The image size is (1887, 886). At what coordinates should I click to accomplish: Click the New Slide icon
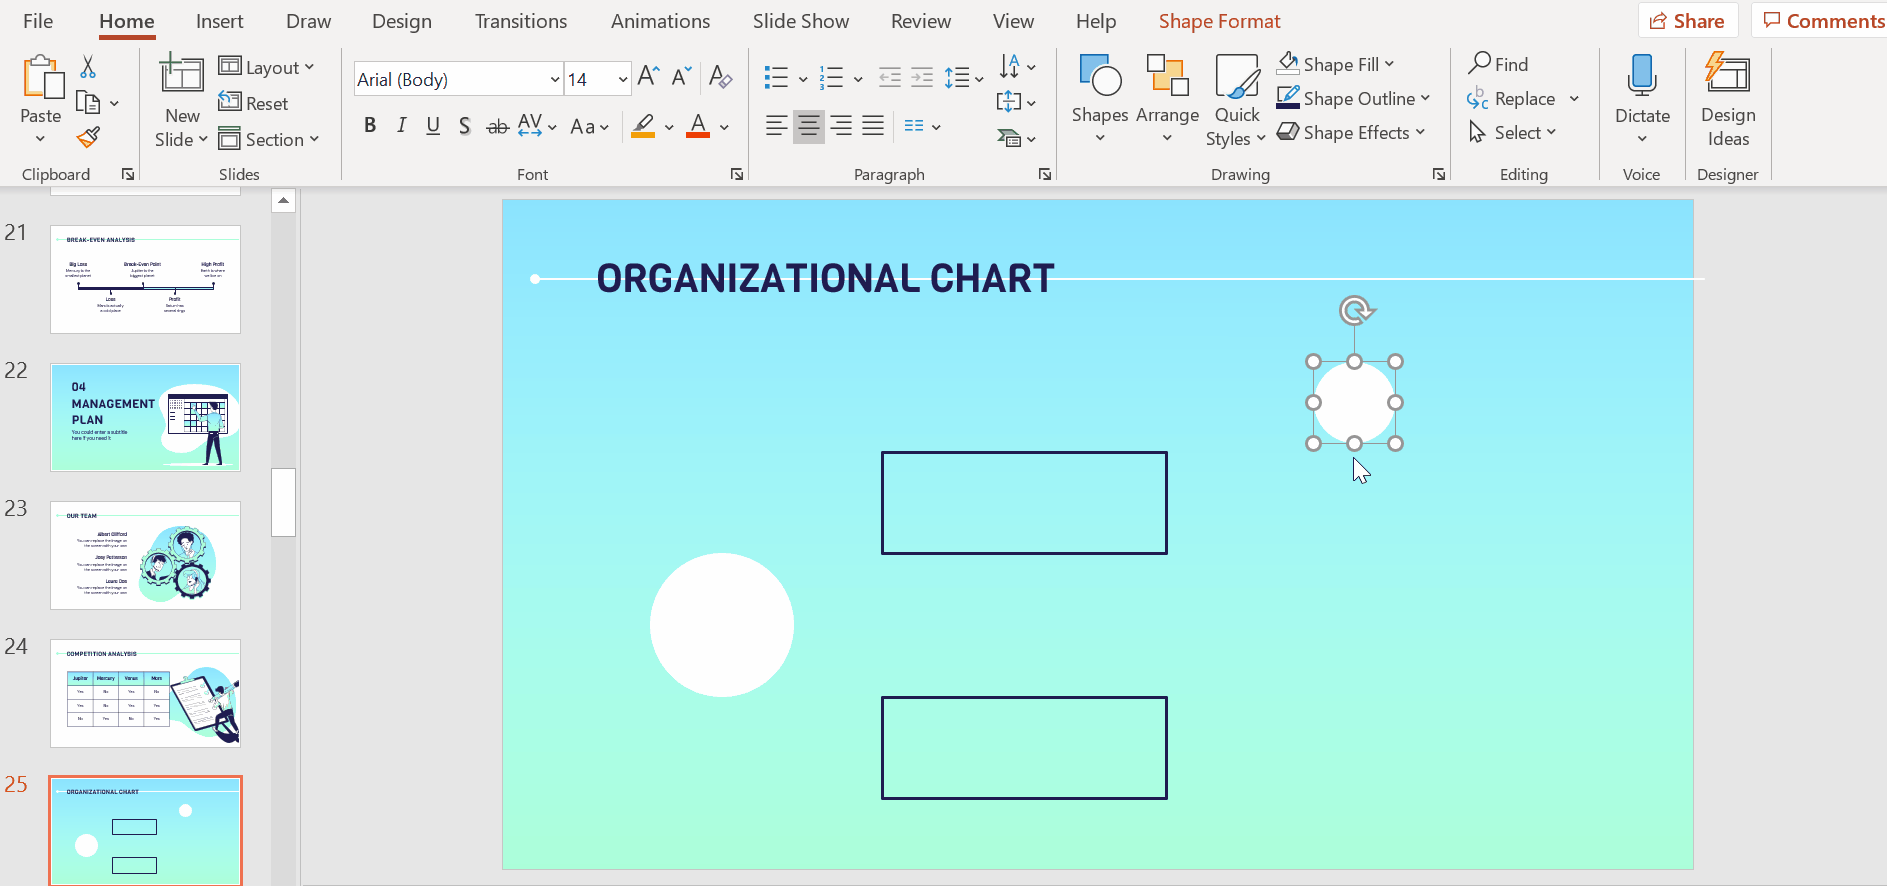[x=182, y=76]
